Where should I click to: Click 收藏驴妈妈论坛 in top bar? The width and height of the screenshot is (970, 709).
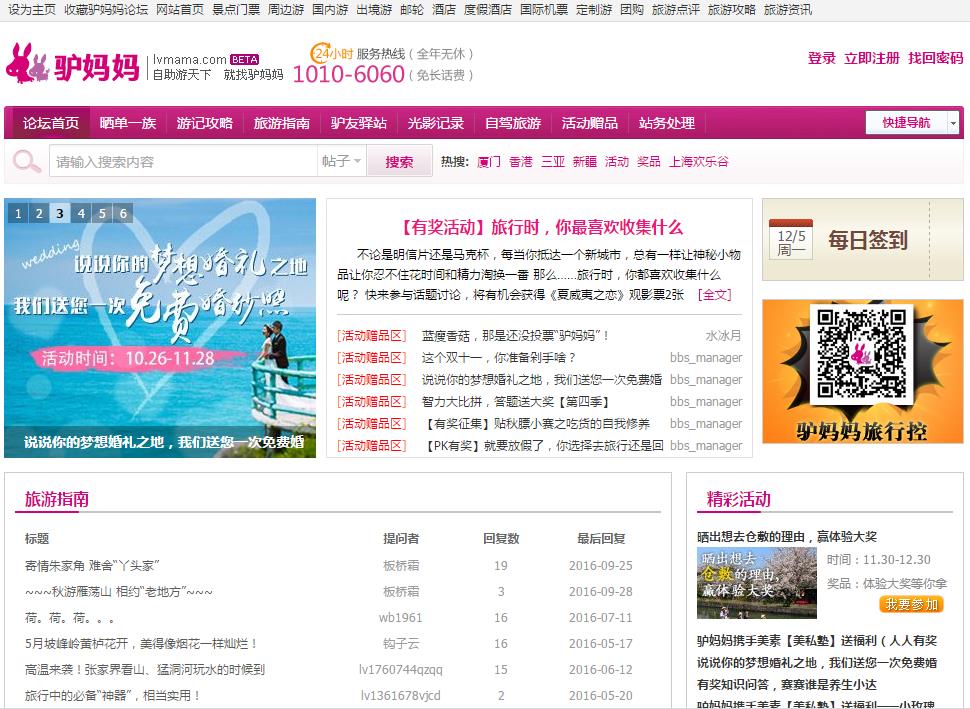click(x=106, y=9)
